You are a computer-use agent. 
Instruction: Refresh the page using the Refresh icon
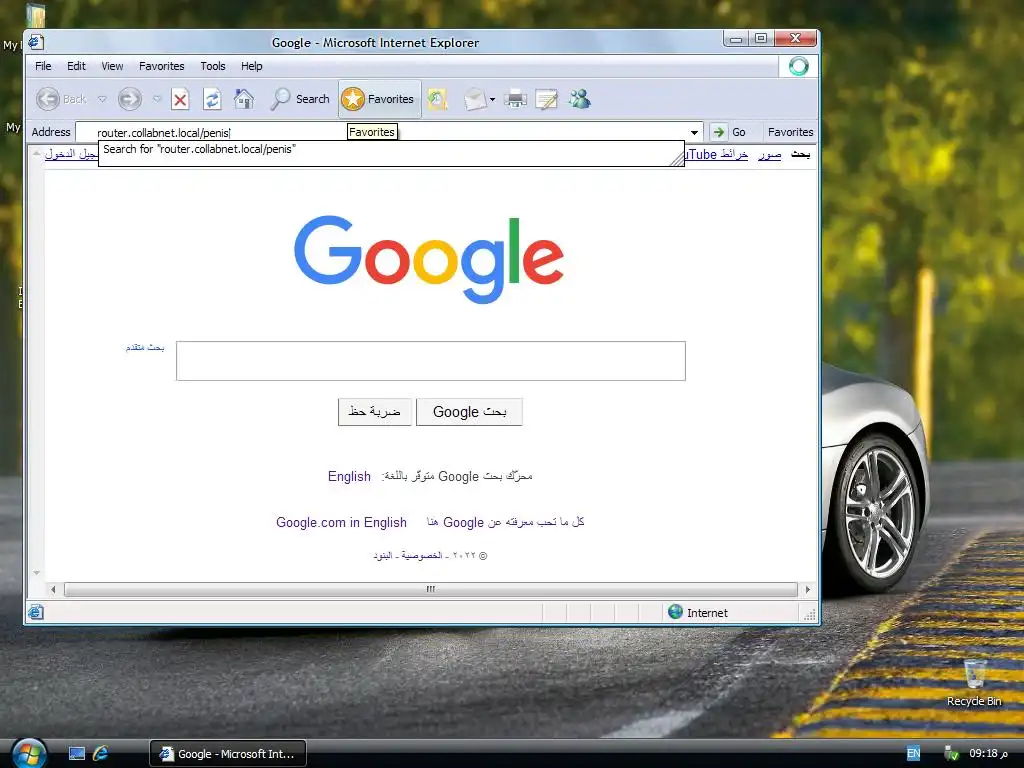tap(212, 99)
